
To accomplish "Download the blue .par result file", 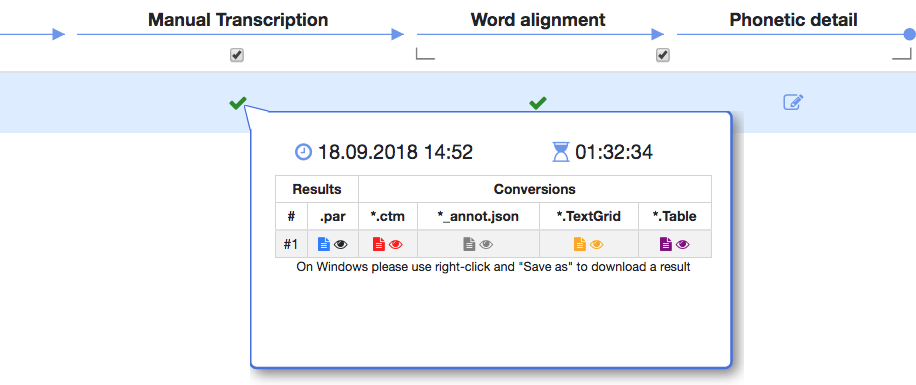I will [324, 244].
